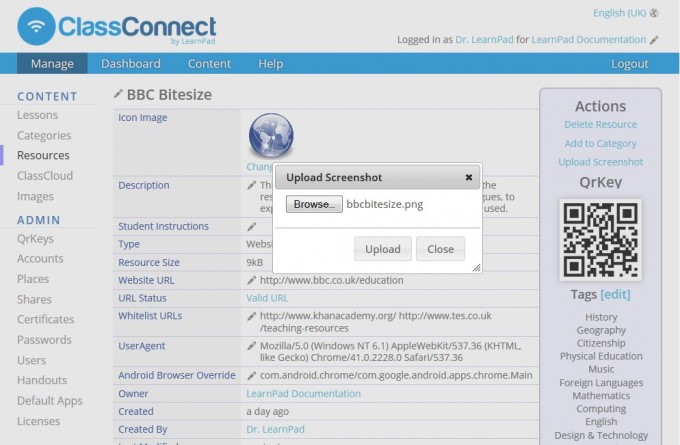This screenshot has height=445, width=680.
Task: Open the Content menu
Action: pyautogui.click(x=209, y=64)
